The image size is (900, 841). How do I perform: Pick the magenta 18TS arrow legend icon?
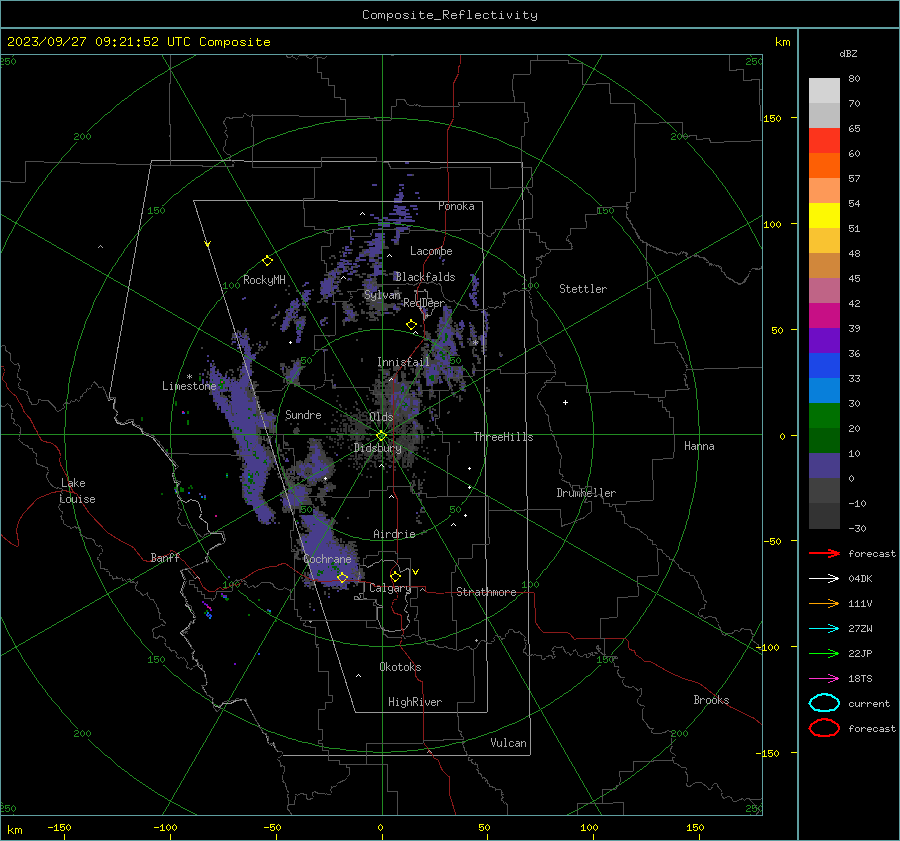click(x=824, y=679)
